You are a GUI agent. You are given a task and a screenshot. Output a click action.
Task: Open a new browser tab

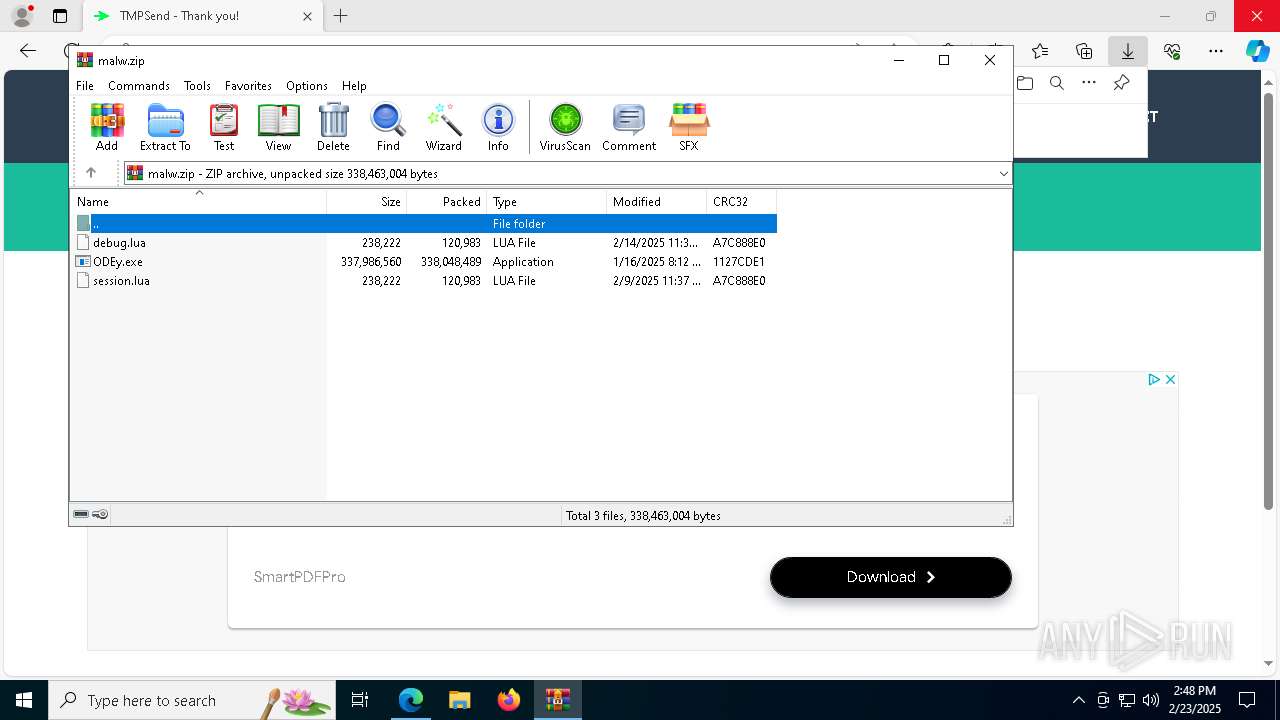point(341,16)
